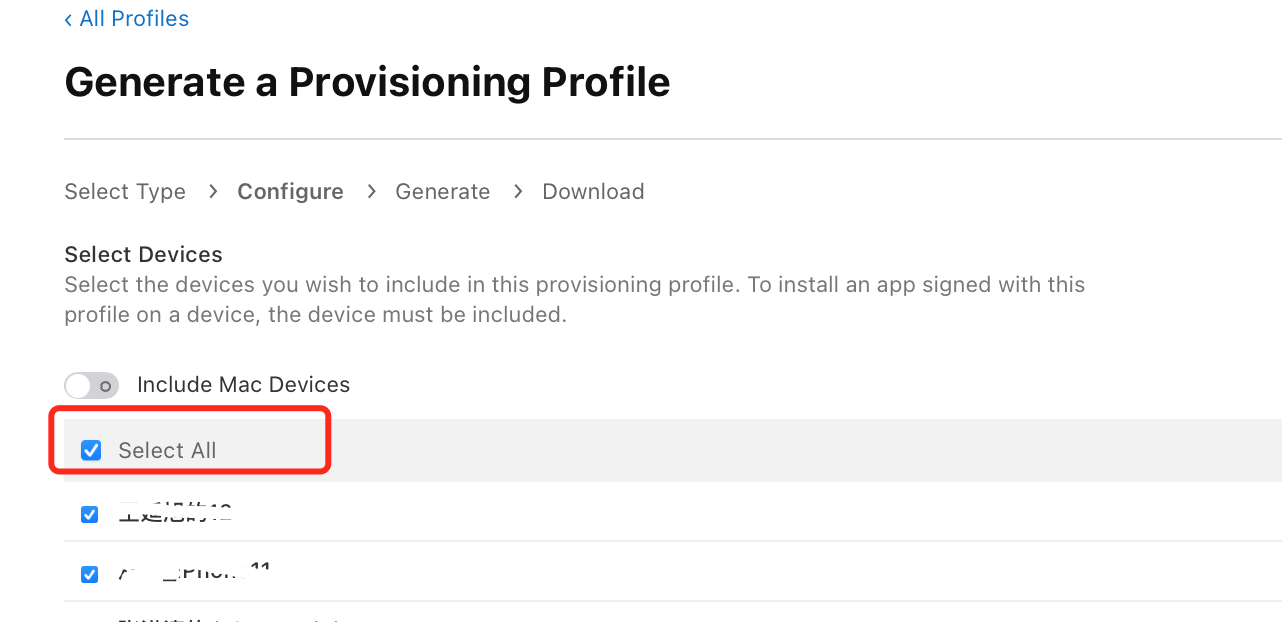Click the Generate a Provisioning Profile heading
The image size is (1282, 622).
pos(367,82)
